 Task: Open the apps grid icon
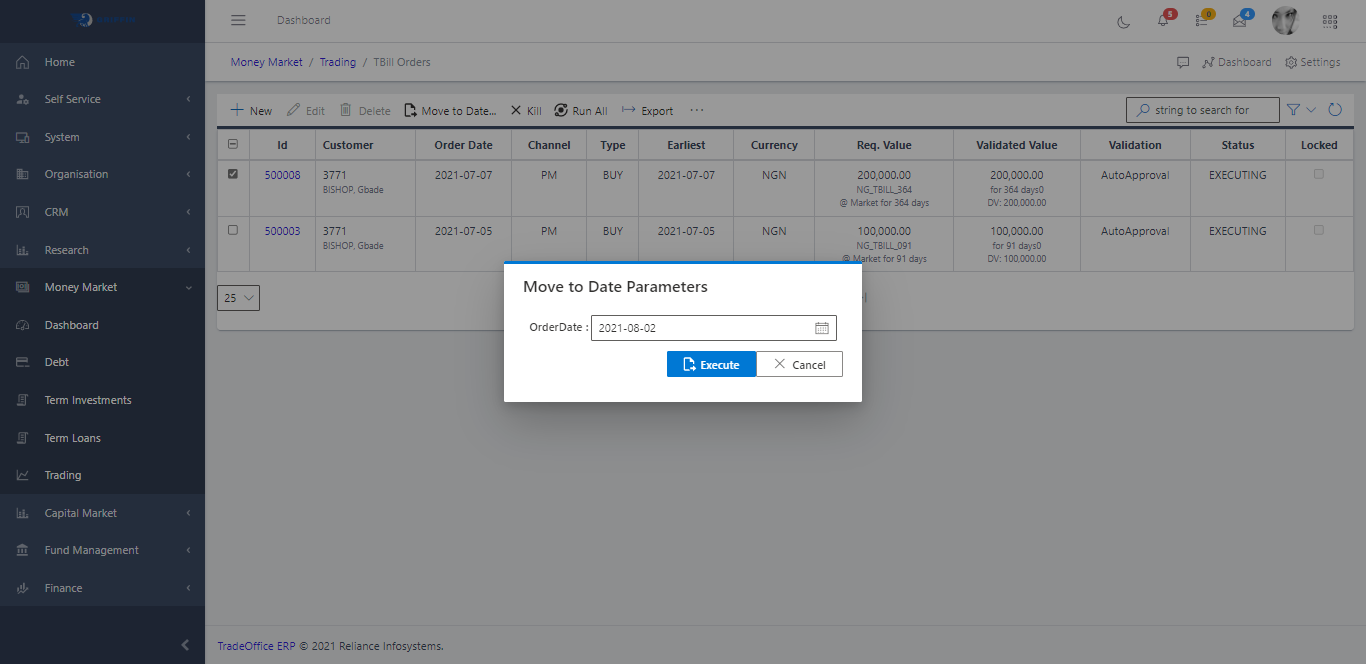tap(1330, 21)
